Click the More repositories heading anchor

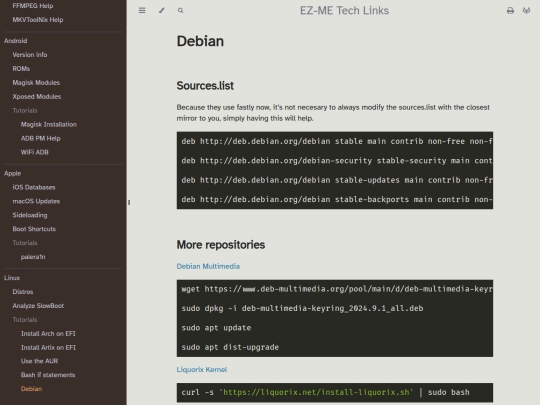(221, 245)
